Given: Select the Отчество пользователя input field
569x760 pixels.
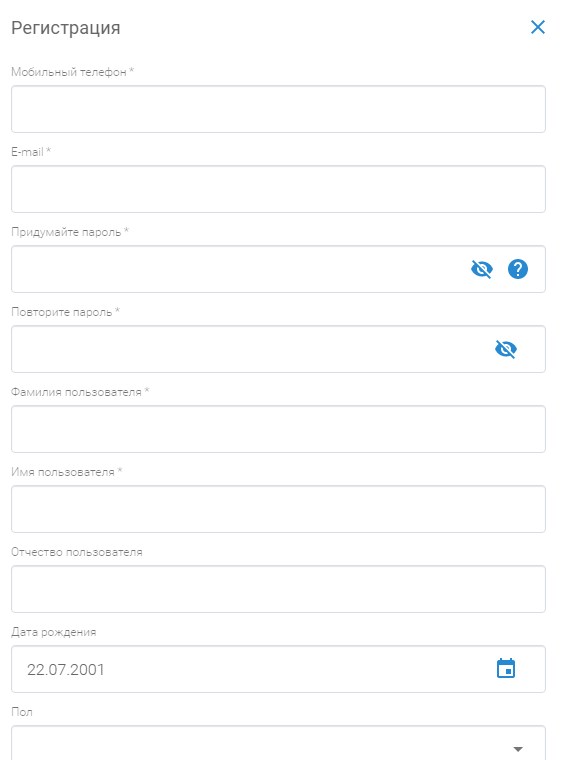Looking at the screenshot, I should (x=278, y=589).
